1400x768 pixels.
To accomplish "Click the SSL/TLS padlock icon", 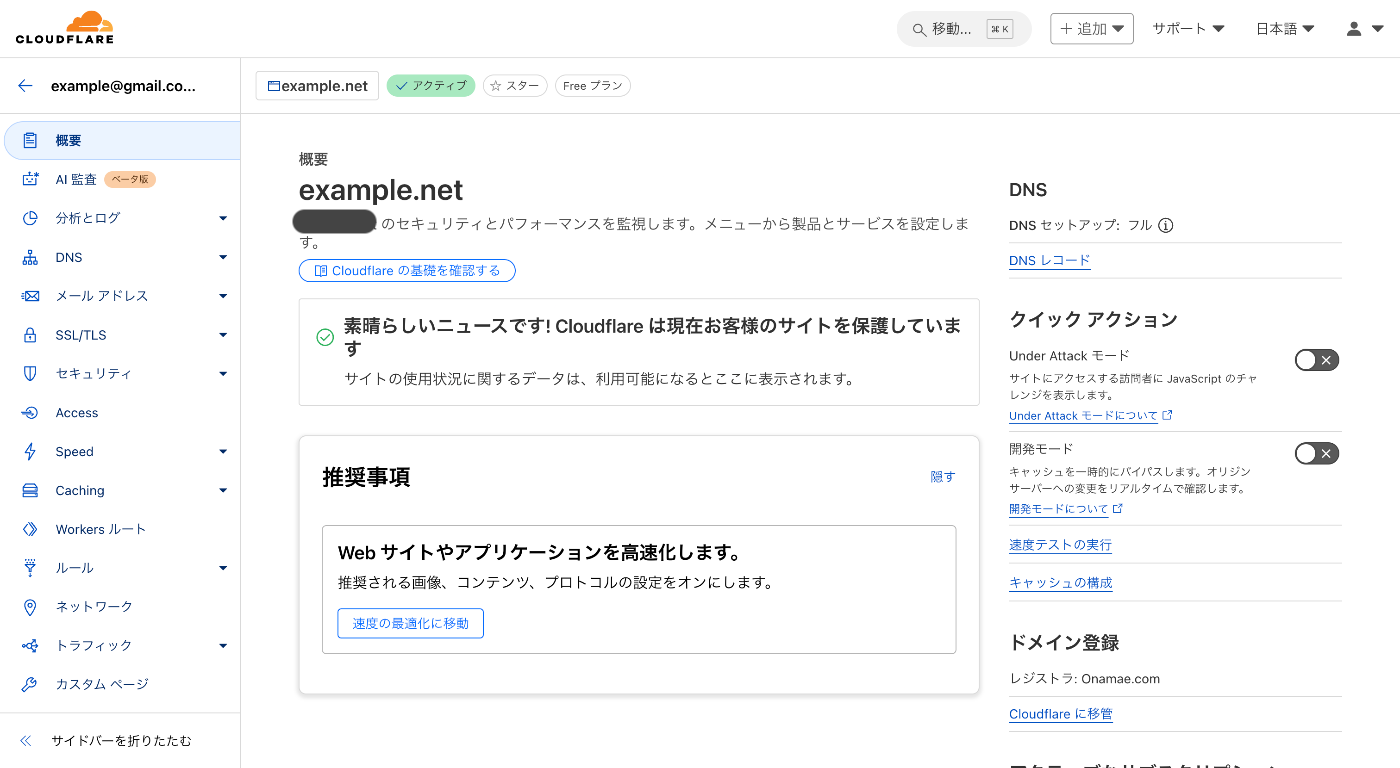I will (30, 335).
